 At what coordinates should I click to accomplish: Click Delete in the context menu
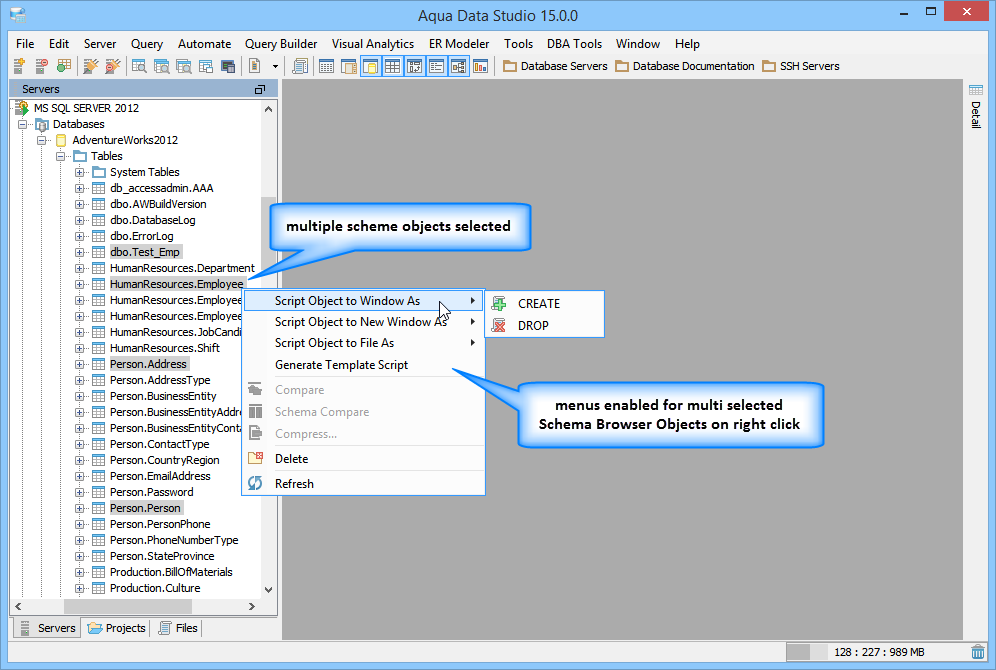[363, 459]
